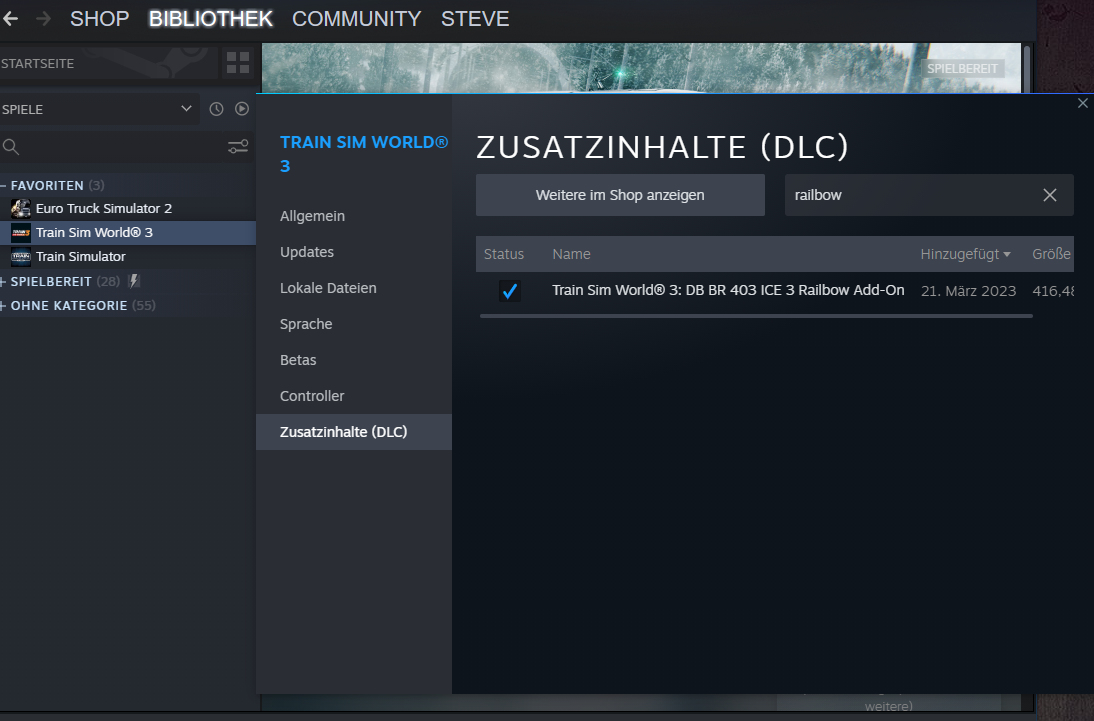Click lightning icon next to Spielbereit
Screen dimensions: 1094x721
(x=134, y=281)
